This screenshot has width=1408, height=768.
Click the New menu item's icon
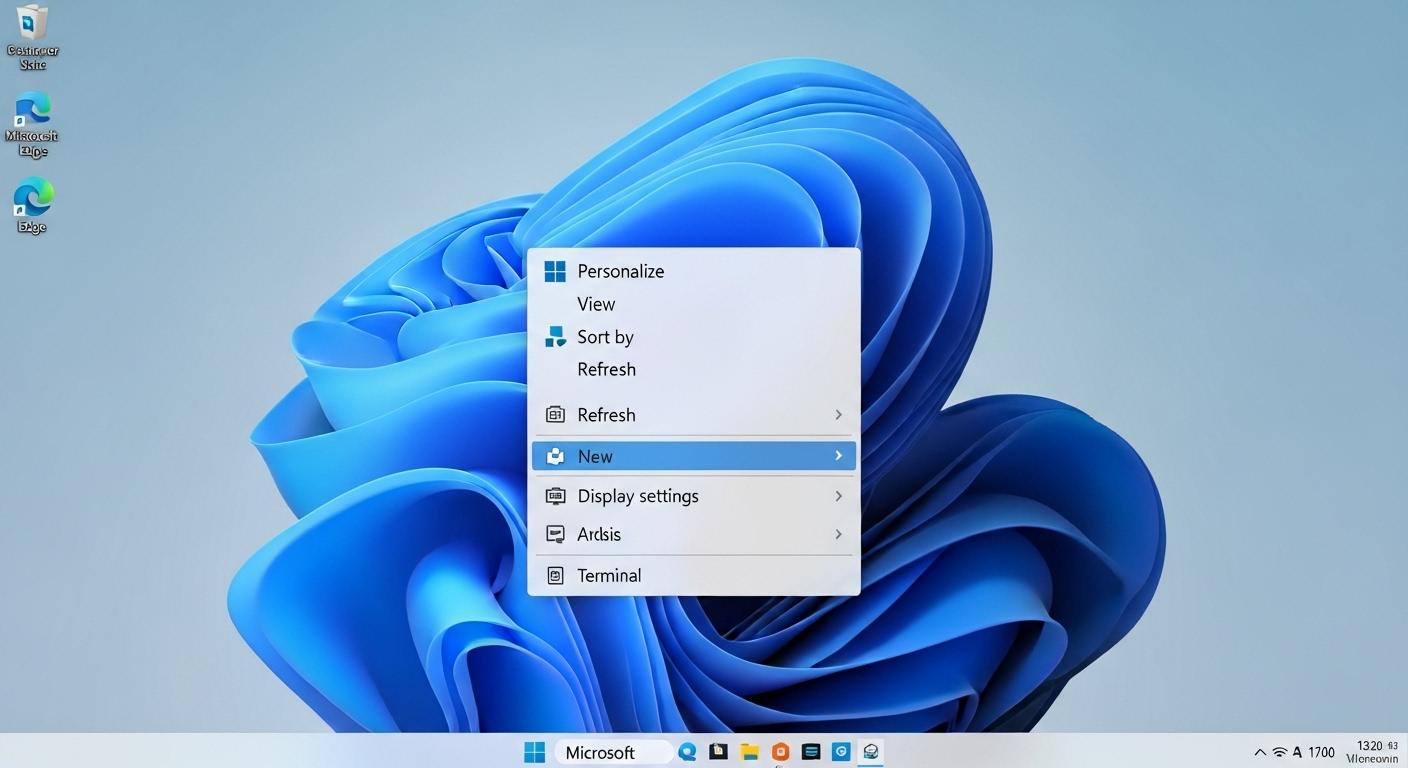(x=555, y=456)
